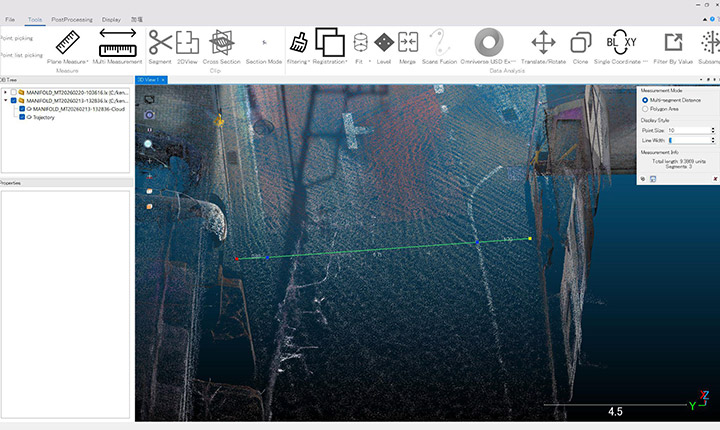The width and height of the screenshot is (720, 430).
Task: Click the magnifier zoom icon in viewport
Action: [148, 144]
